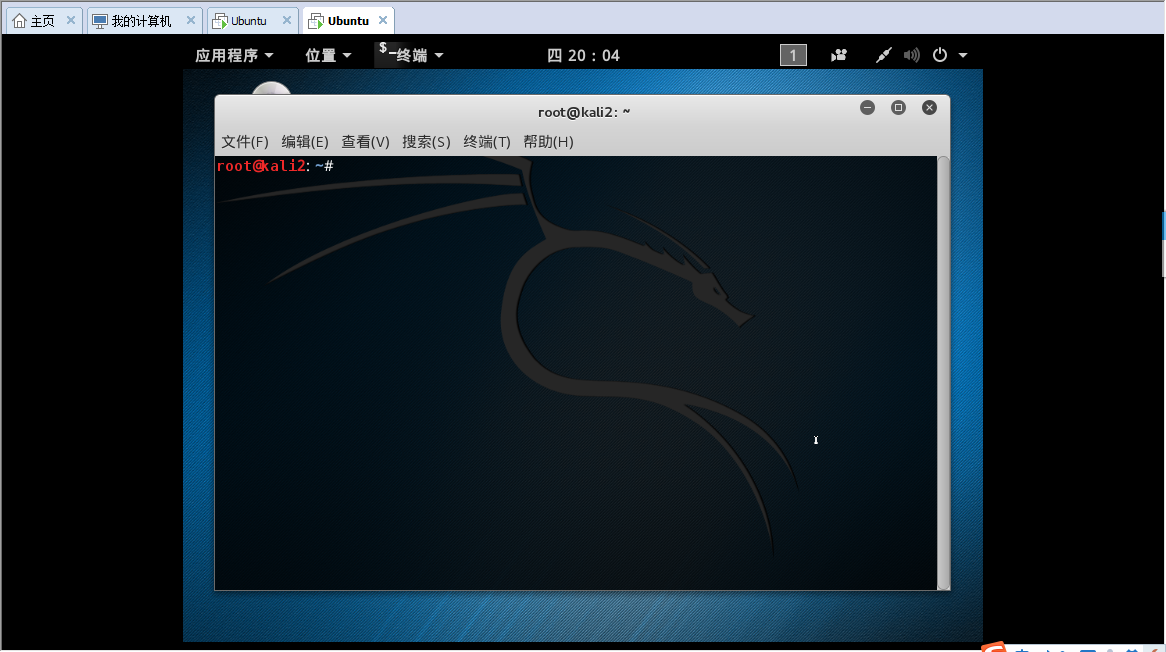Click the terminal prompt line root@kali2
This screenshot has width=1166, height=652.
pos(275,166)
